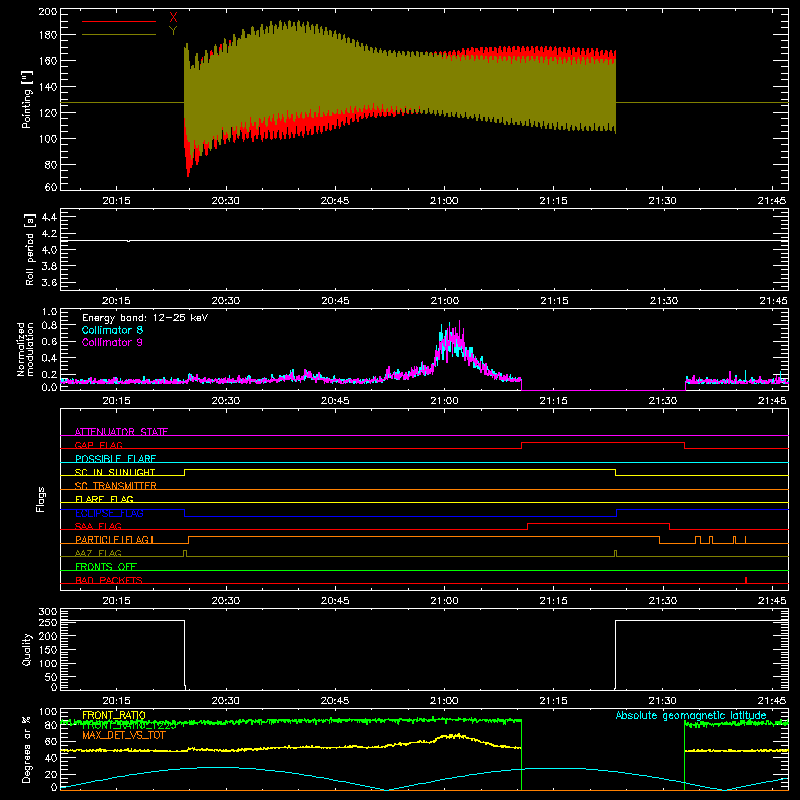
Task: Click the red X legend line swatch
Action: pyautogui.click(x=119, y=21)
